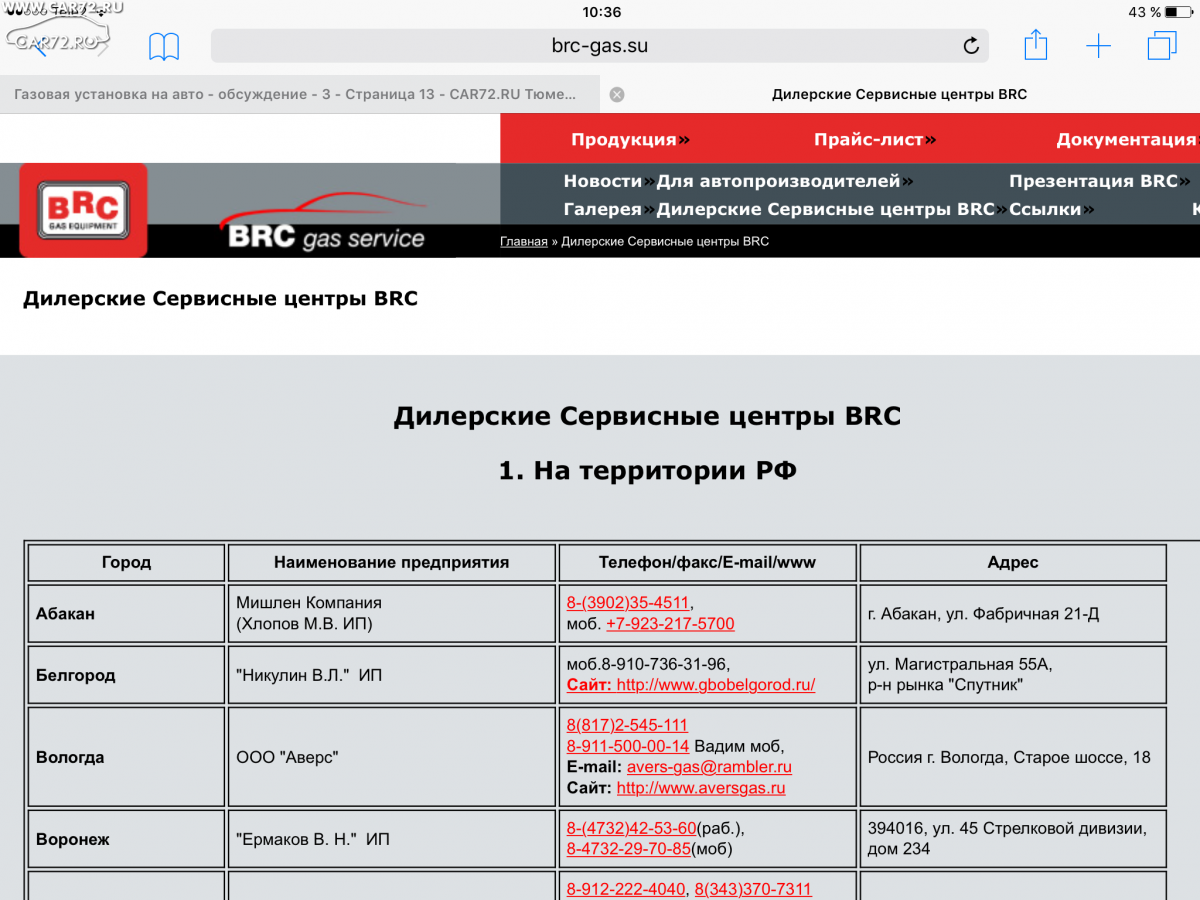Tap the 10:36 status bar clock

tap(601, 12)
